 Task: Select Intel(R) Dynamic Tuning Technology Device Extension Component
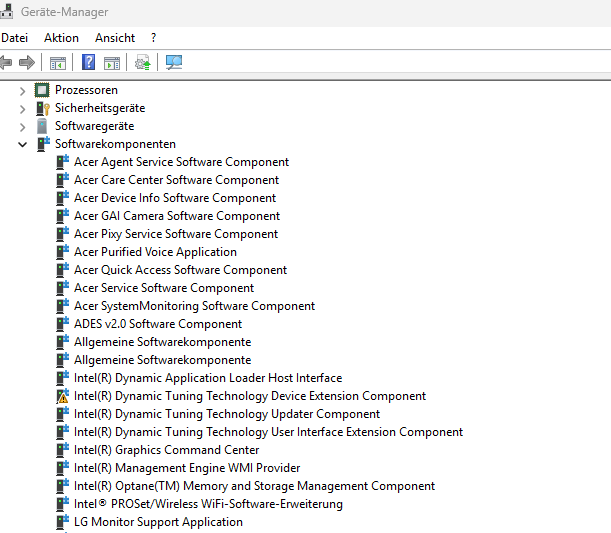tap(250, 396)
